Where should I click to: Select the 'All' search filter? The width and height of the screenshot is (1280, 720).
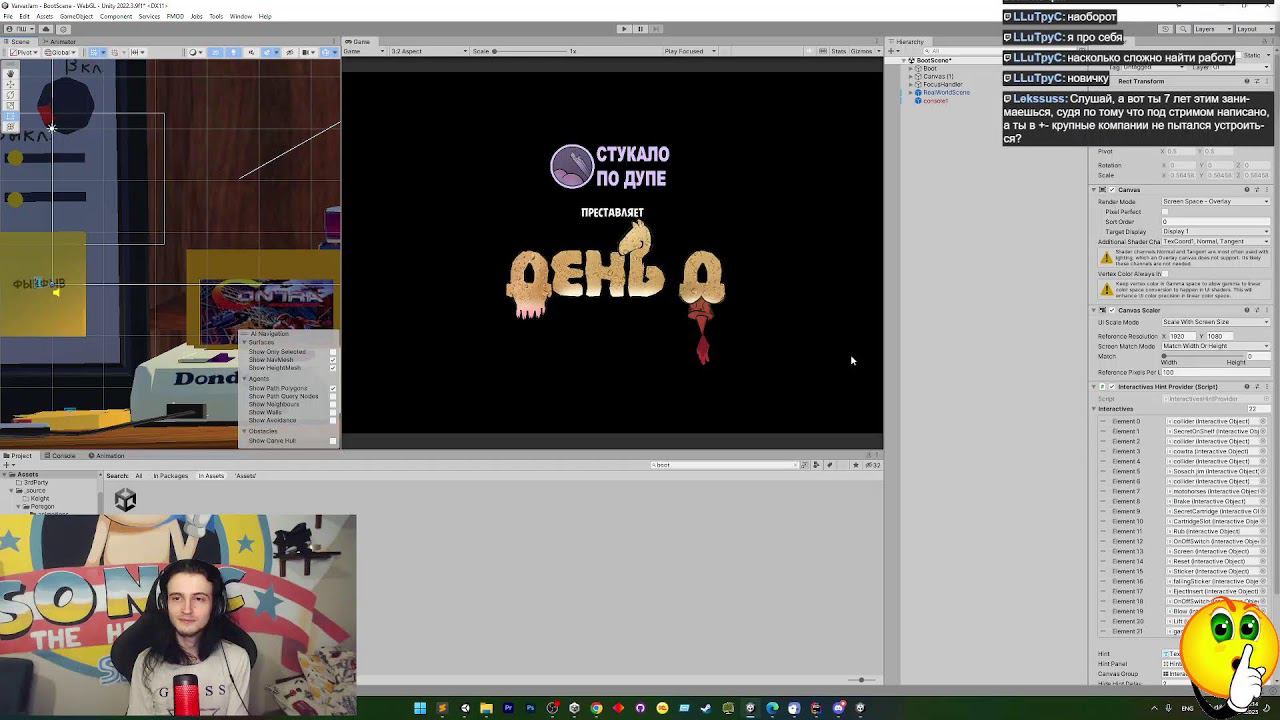pos(138,476)
